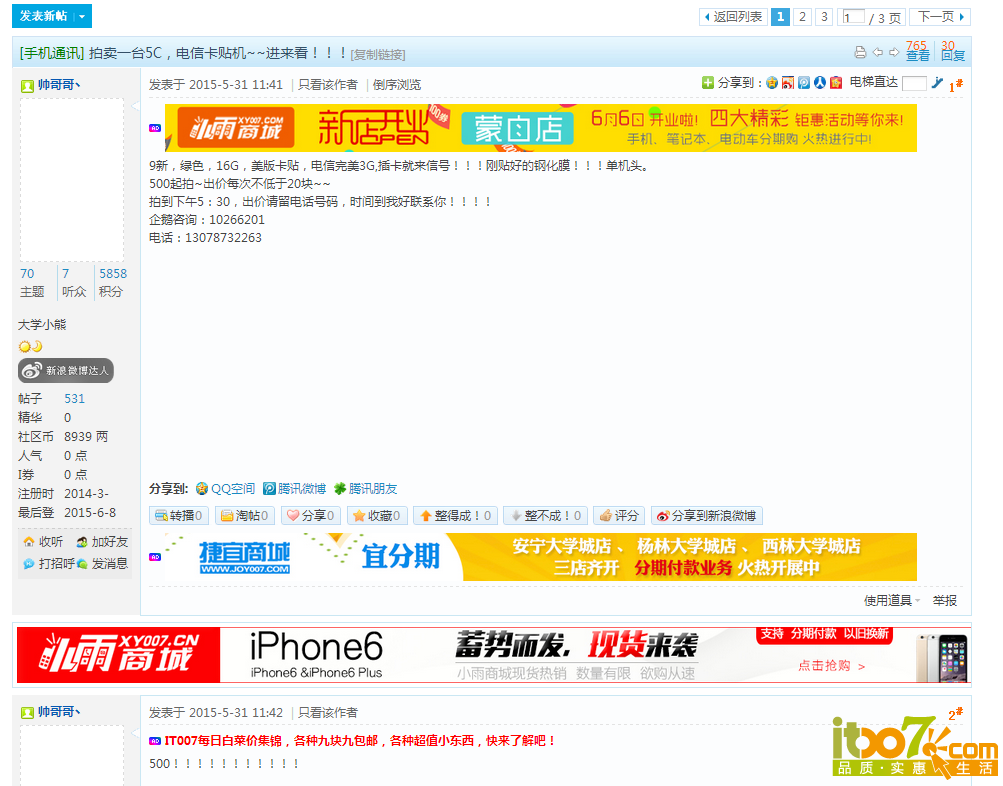Select page 1 in pagination
1003x786 pixels.
(780, 17)
